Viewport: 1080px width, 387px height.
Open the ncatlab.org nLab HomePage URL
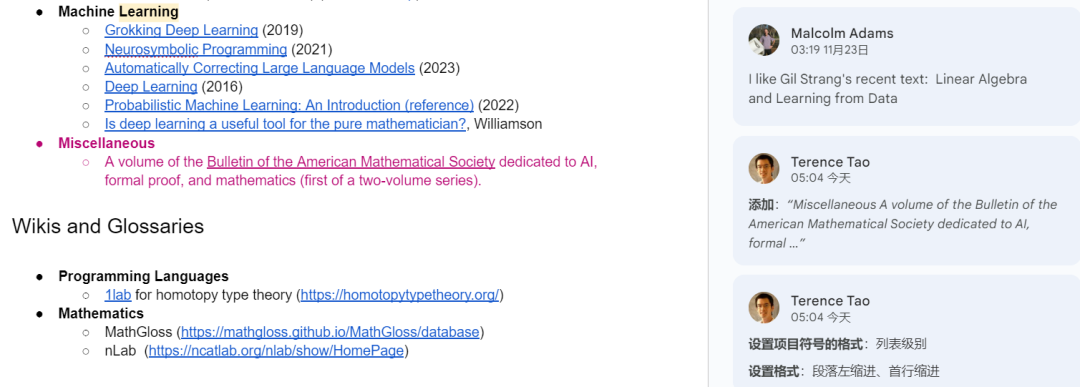tap(276, 351)
